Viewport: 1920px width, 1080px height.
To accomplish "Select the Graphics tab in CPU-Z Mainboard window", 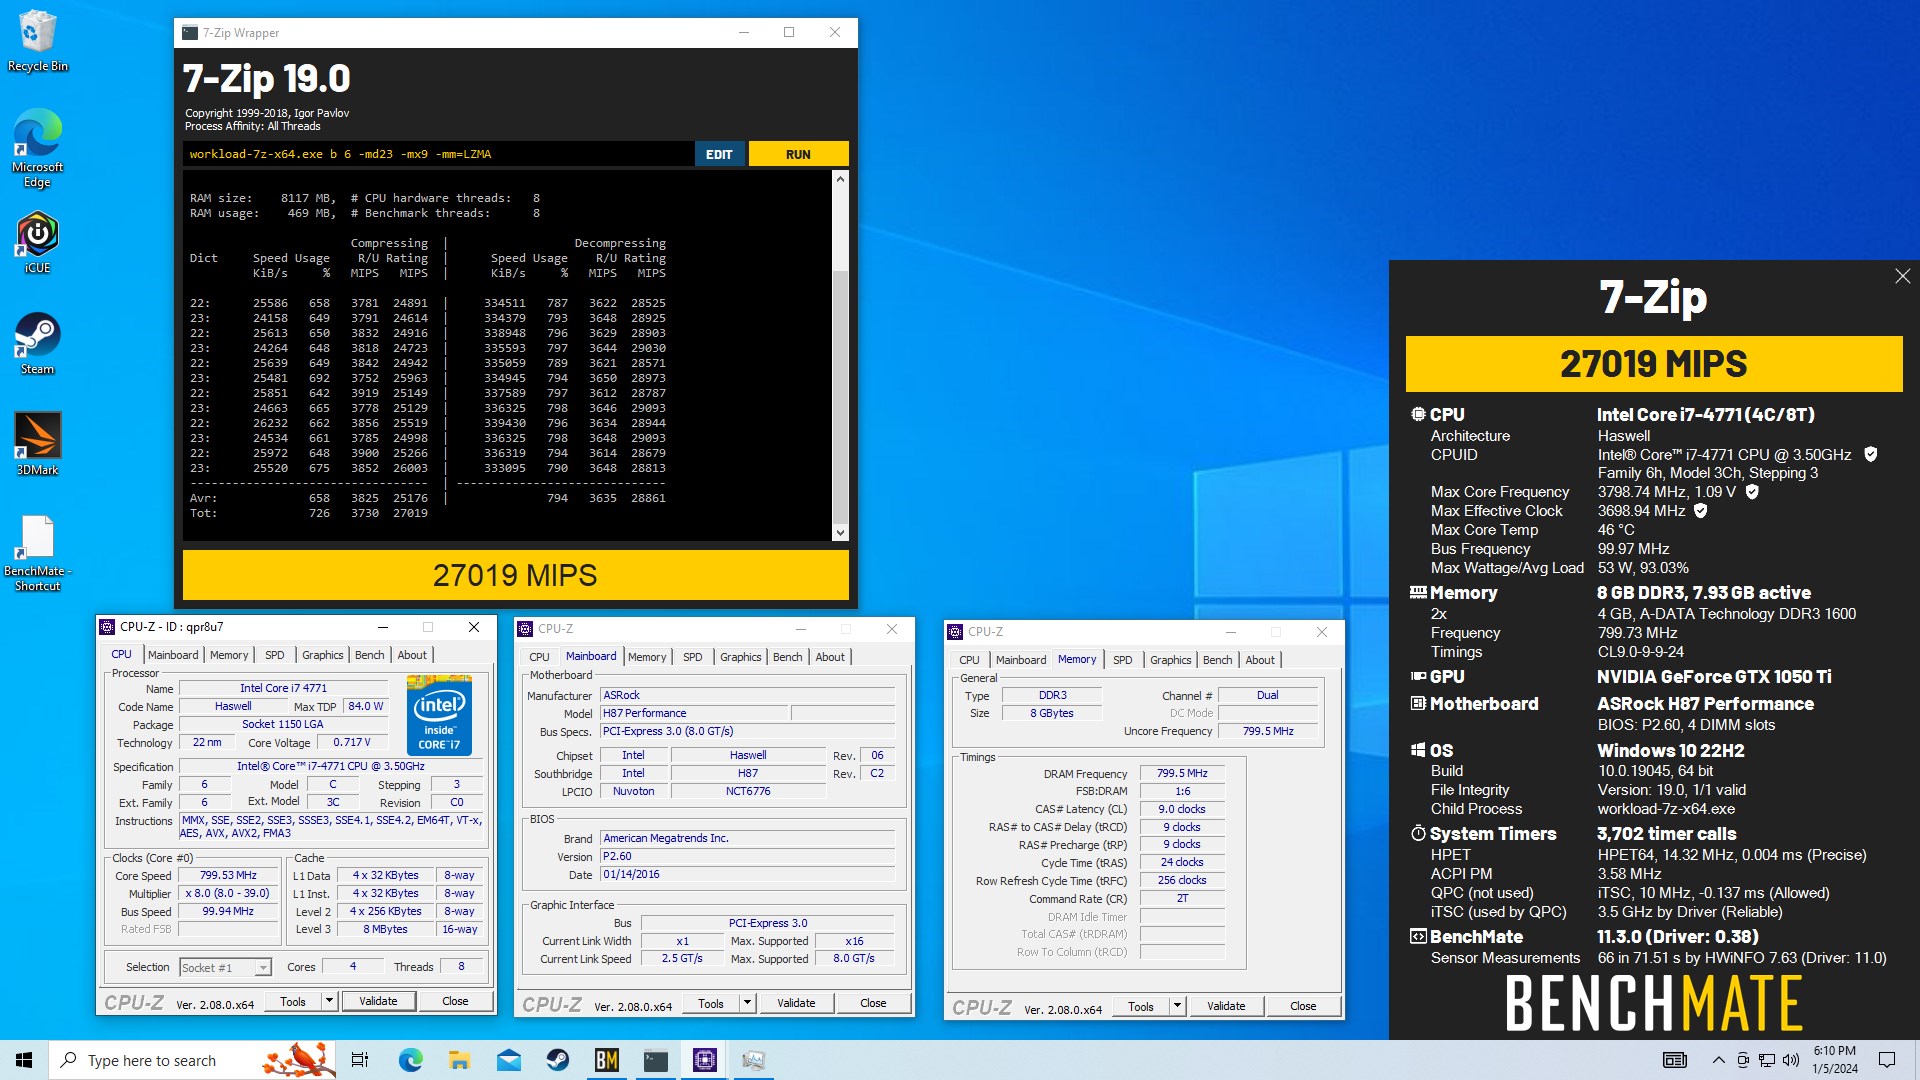I will [740, 657].
